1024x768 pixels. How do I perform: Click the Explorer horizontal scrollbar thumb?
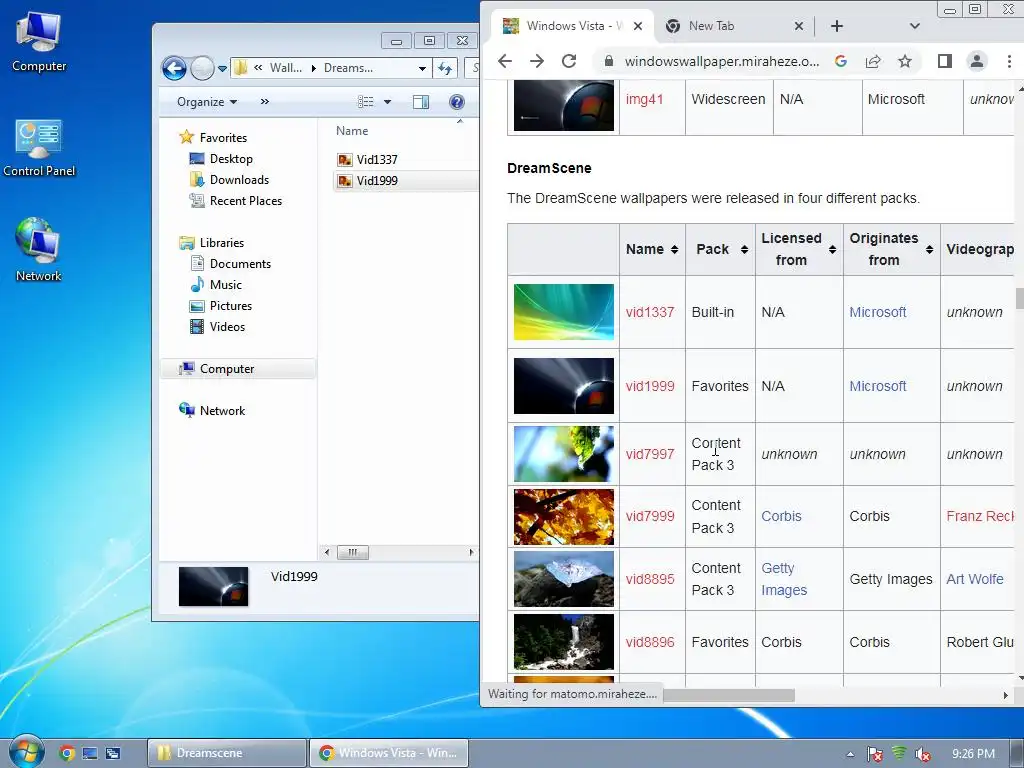point(353,552)
